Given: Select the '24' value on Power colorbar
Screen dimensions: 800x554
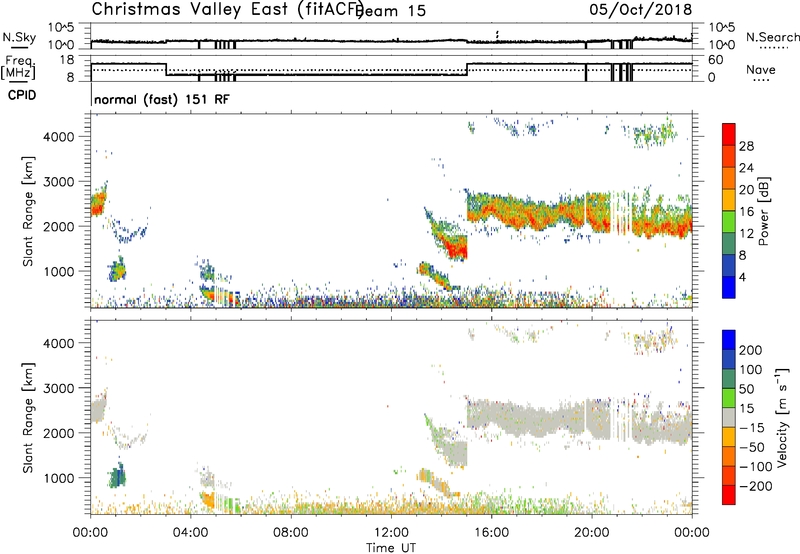Looking at the screenshot, I should pyautogui.click(x=746, y=168).
